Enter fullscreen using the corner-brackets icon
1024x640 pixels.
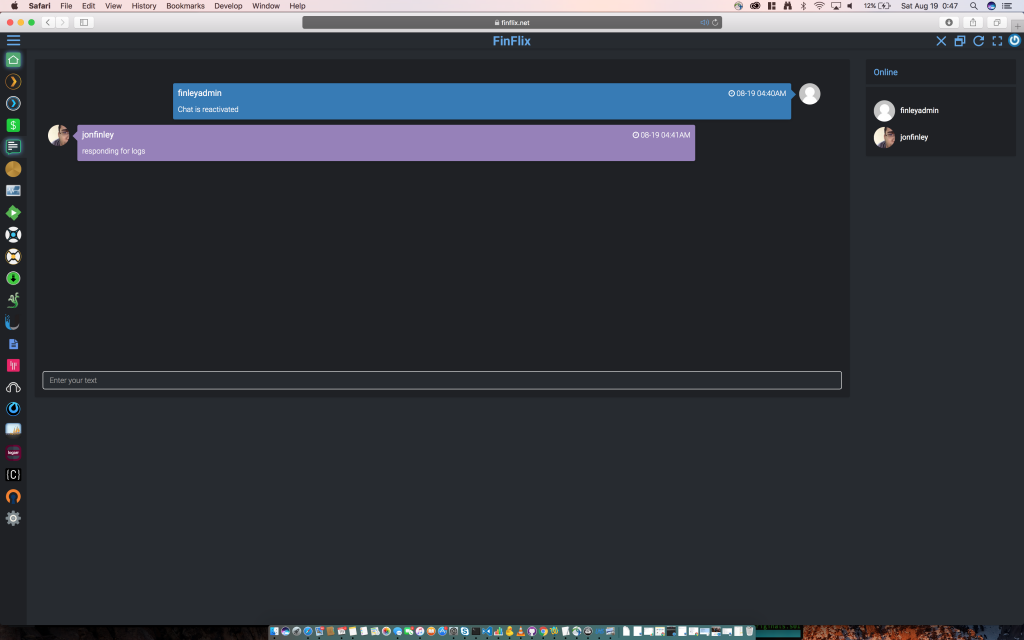click(x=997, y=40)
